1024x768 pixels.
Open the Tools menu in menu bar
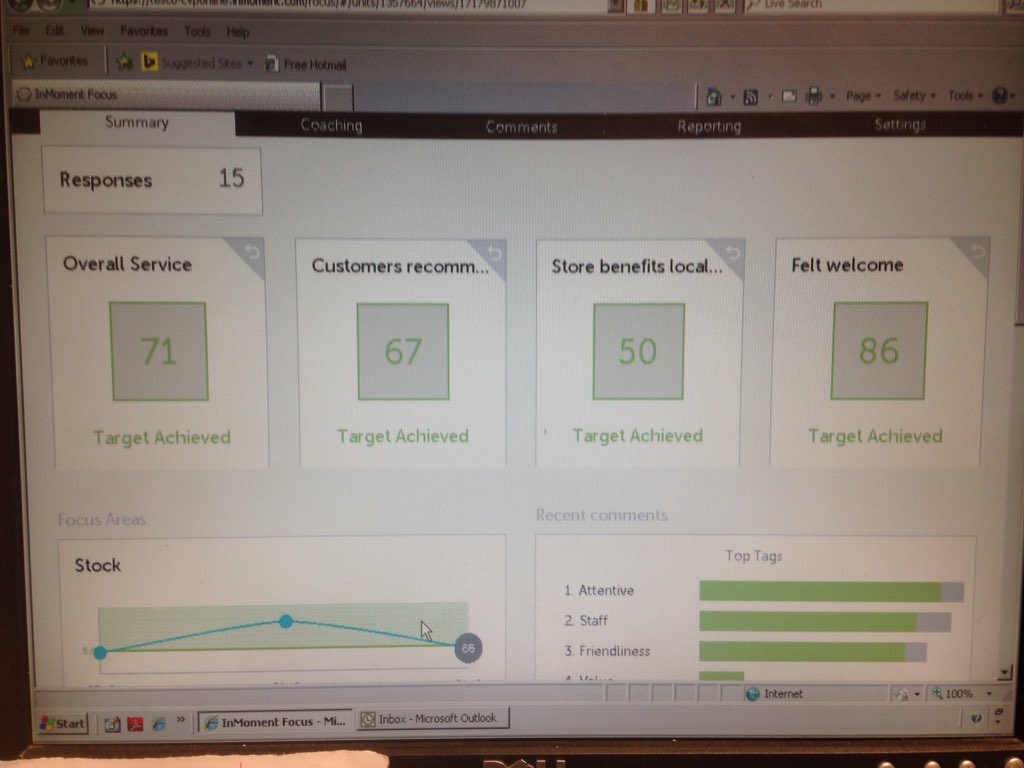[x=197, y=31]
